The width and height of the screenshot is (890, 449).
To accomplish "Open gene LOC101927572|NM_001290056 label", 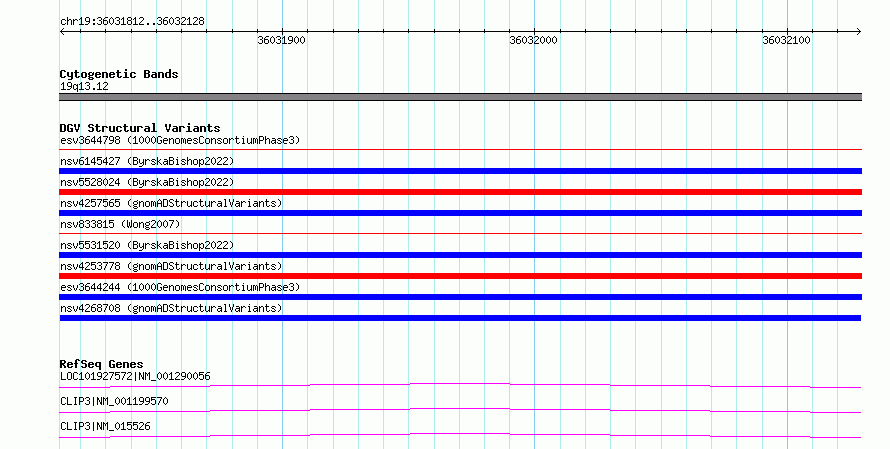I will 135,376.
